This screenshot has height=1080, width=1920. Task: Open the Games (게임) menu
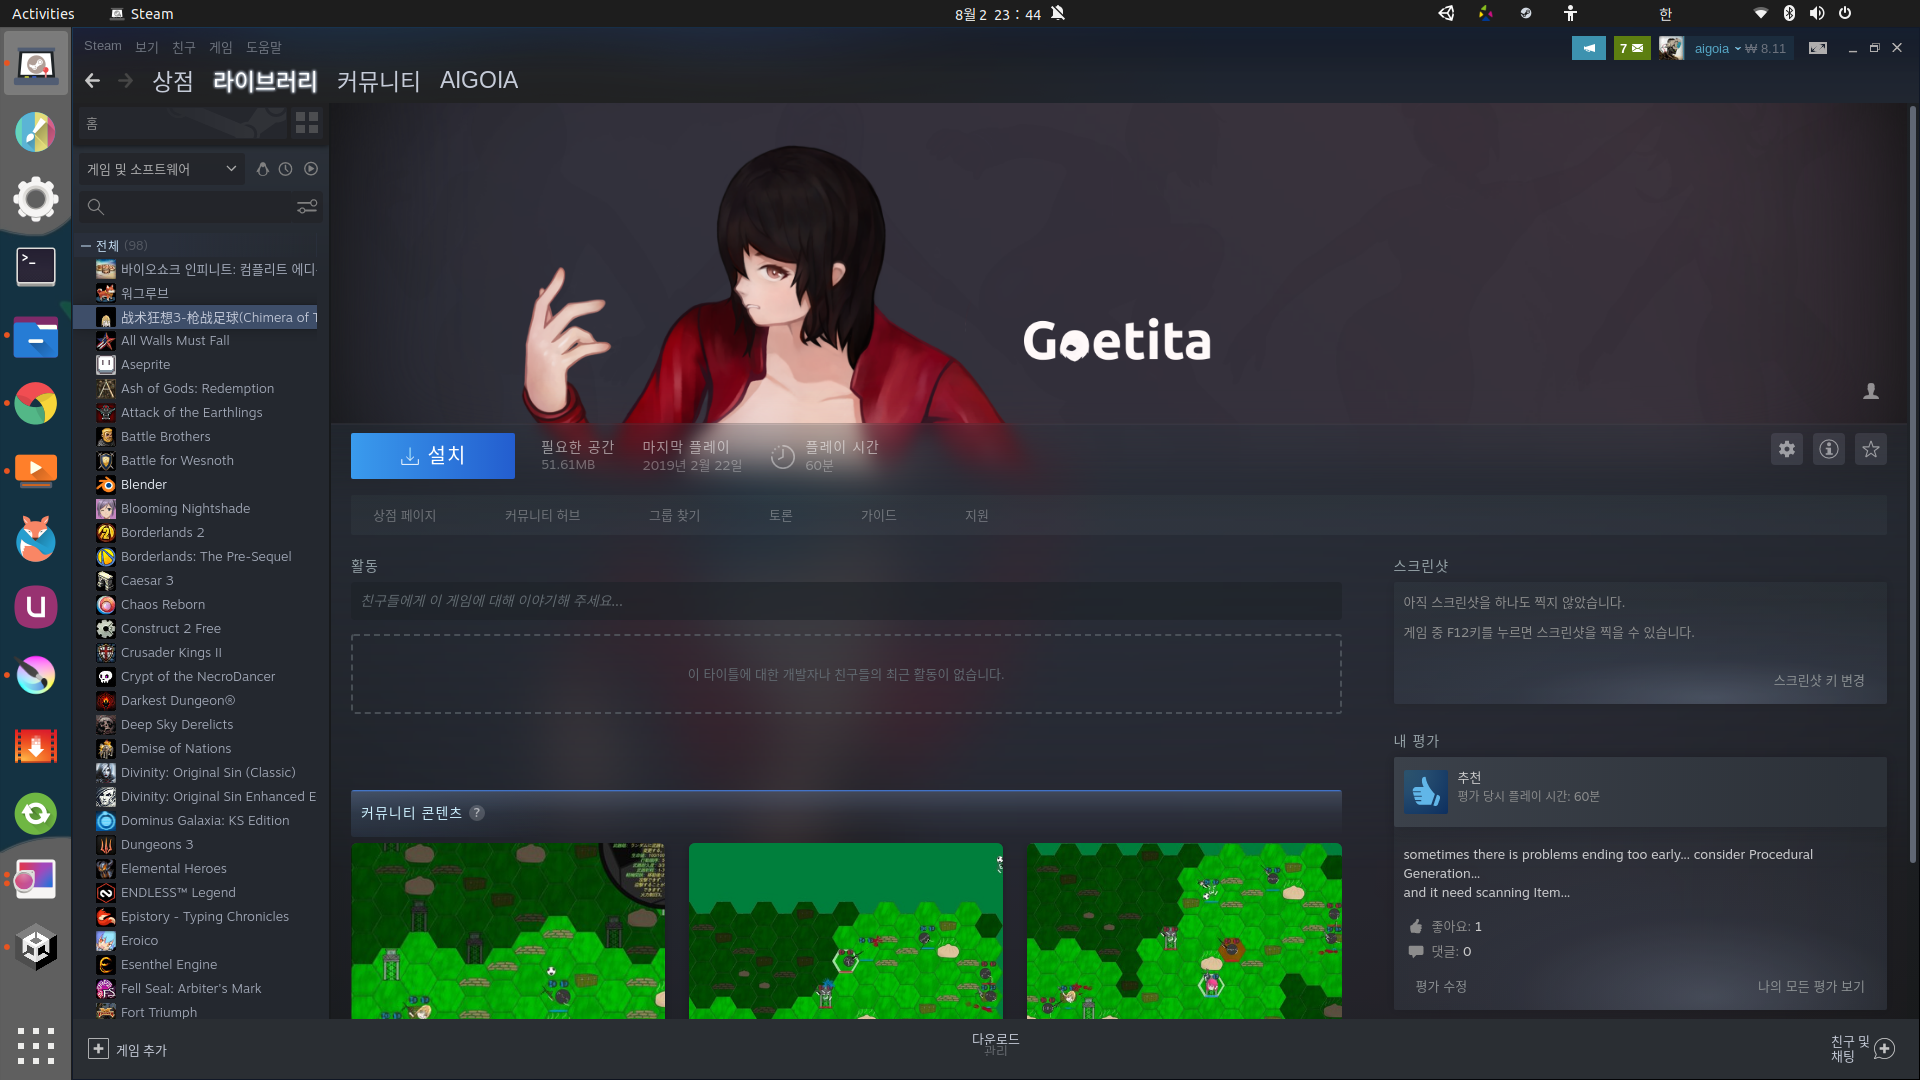point(221,47)
